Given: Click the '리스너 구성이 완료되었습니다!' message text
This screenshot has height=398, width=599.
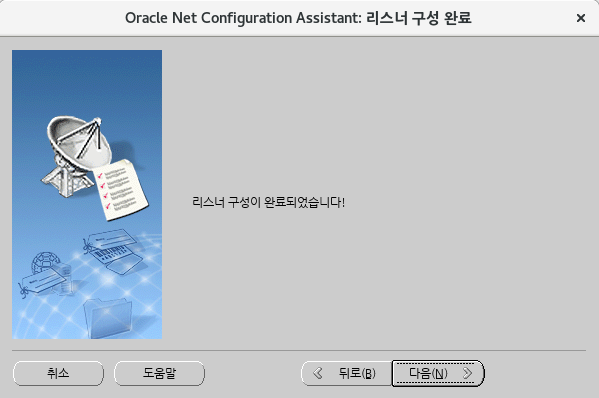Looking at the screenshot, I should click(269, 202).
